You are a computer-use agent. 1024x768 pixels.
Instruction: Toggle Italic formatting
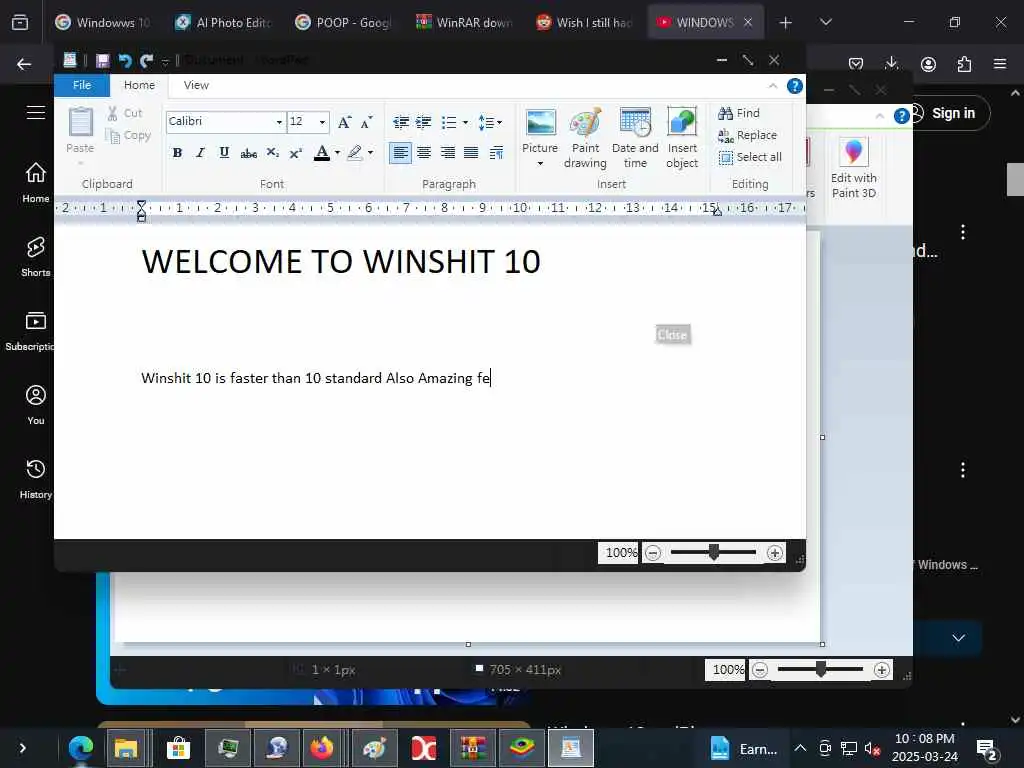tap(200, 153)
